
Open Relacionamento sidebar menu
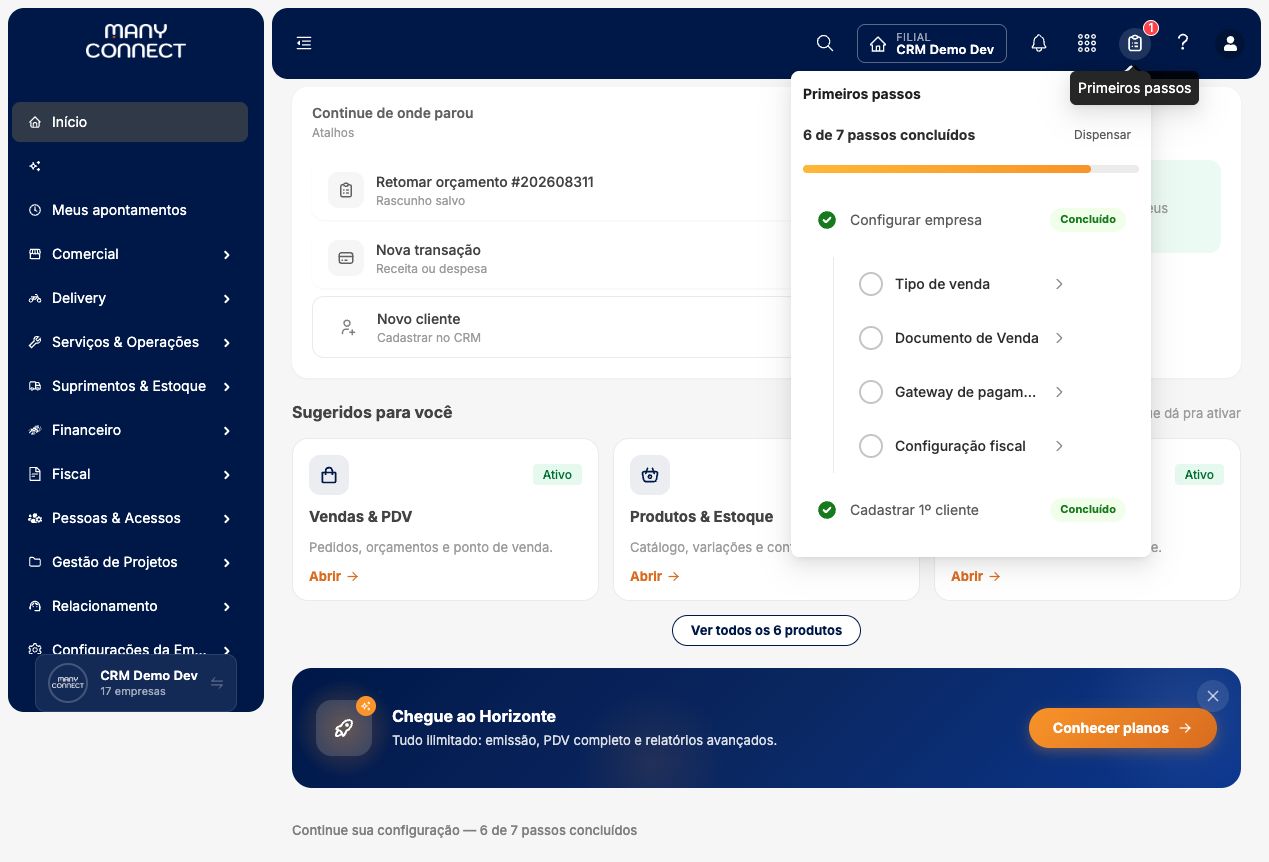[x=130, y=606]
